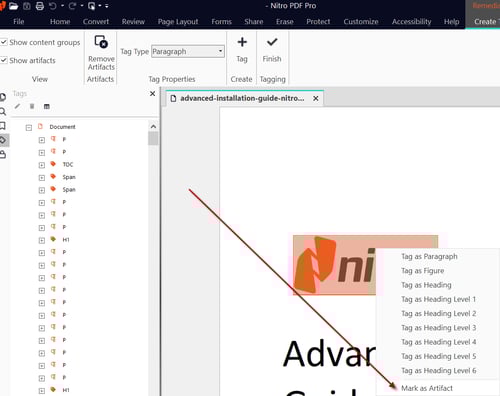Open select tool dropdown arrow
Image resolution: width=500 pixels, height=396 pixels.
(100, 6)
